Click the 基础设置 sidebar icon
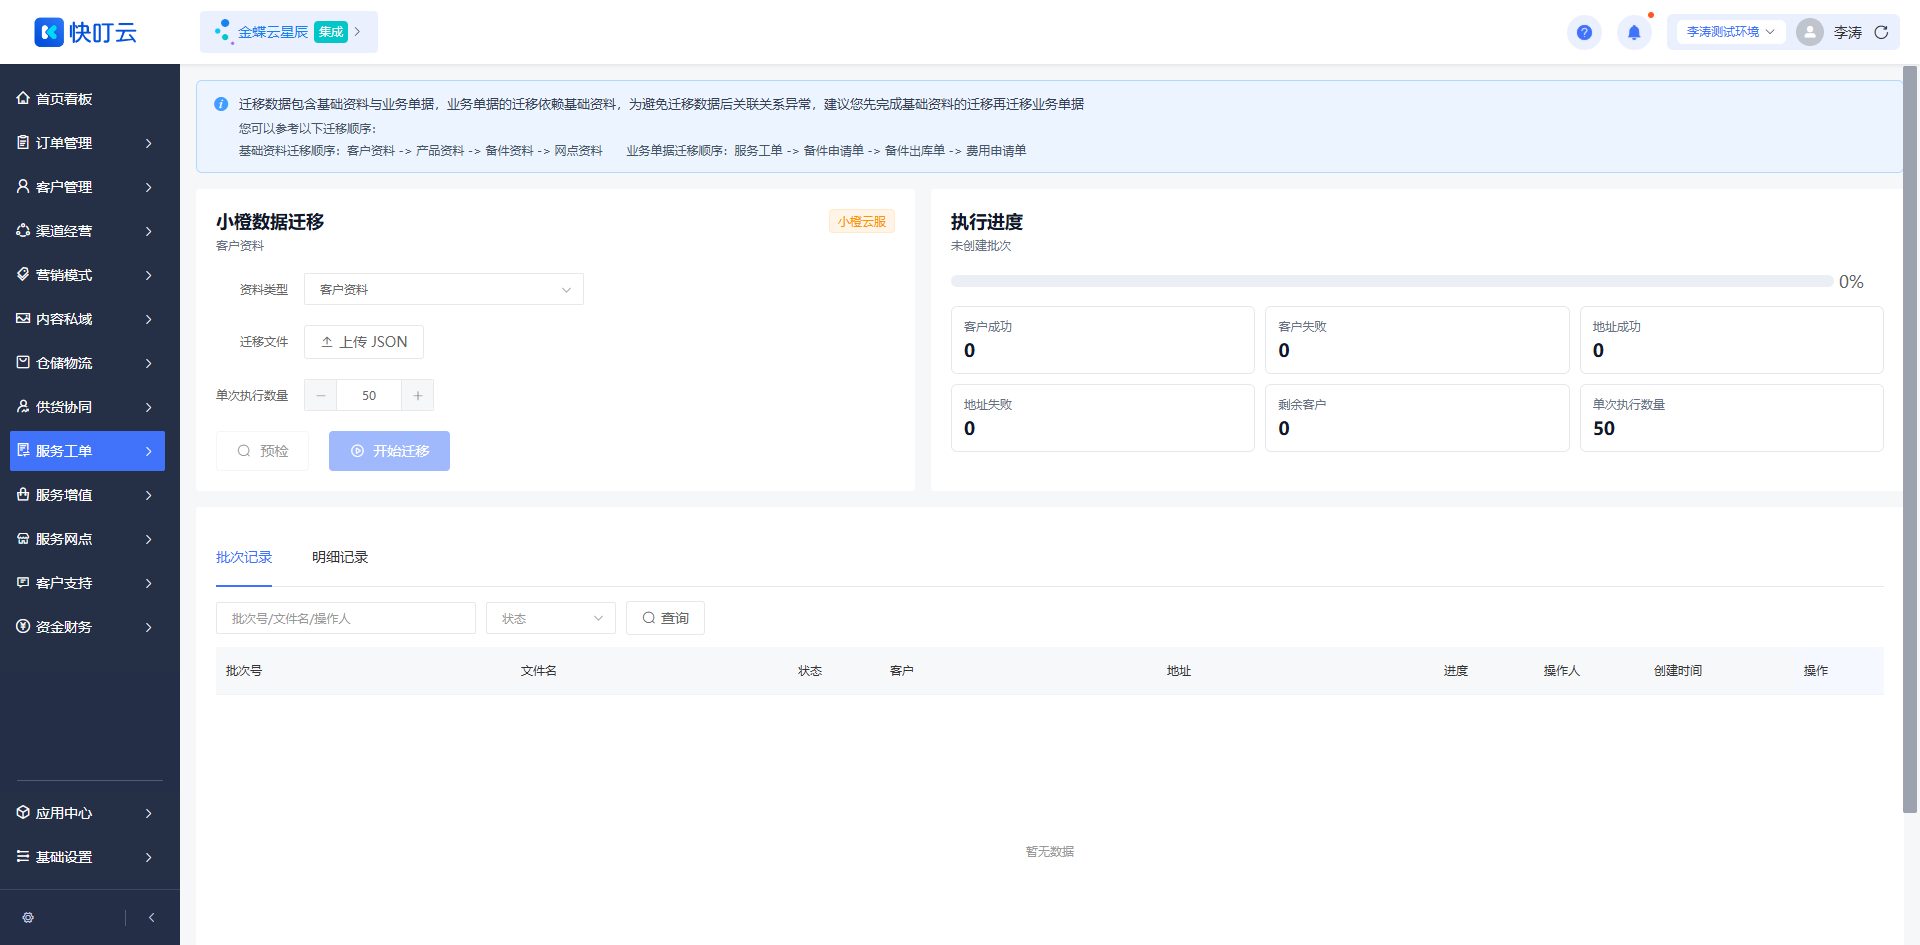 23,856
